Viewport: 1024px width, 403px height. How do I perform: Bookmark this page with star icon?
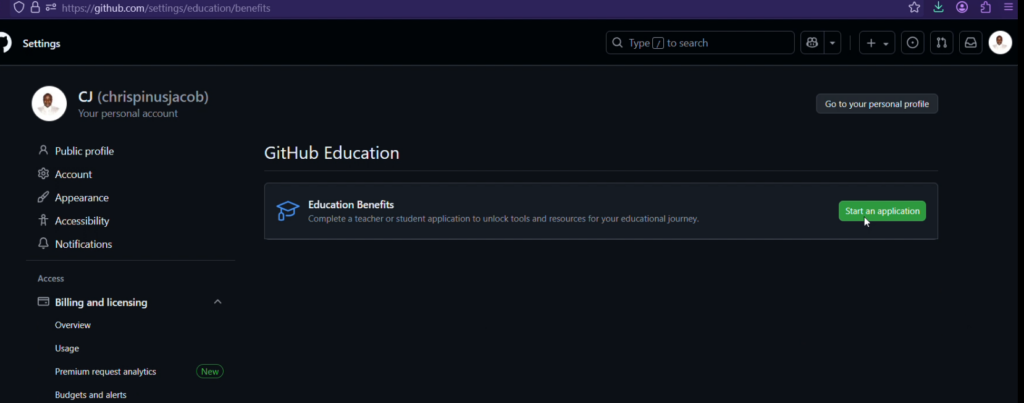[914, 7]
